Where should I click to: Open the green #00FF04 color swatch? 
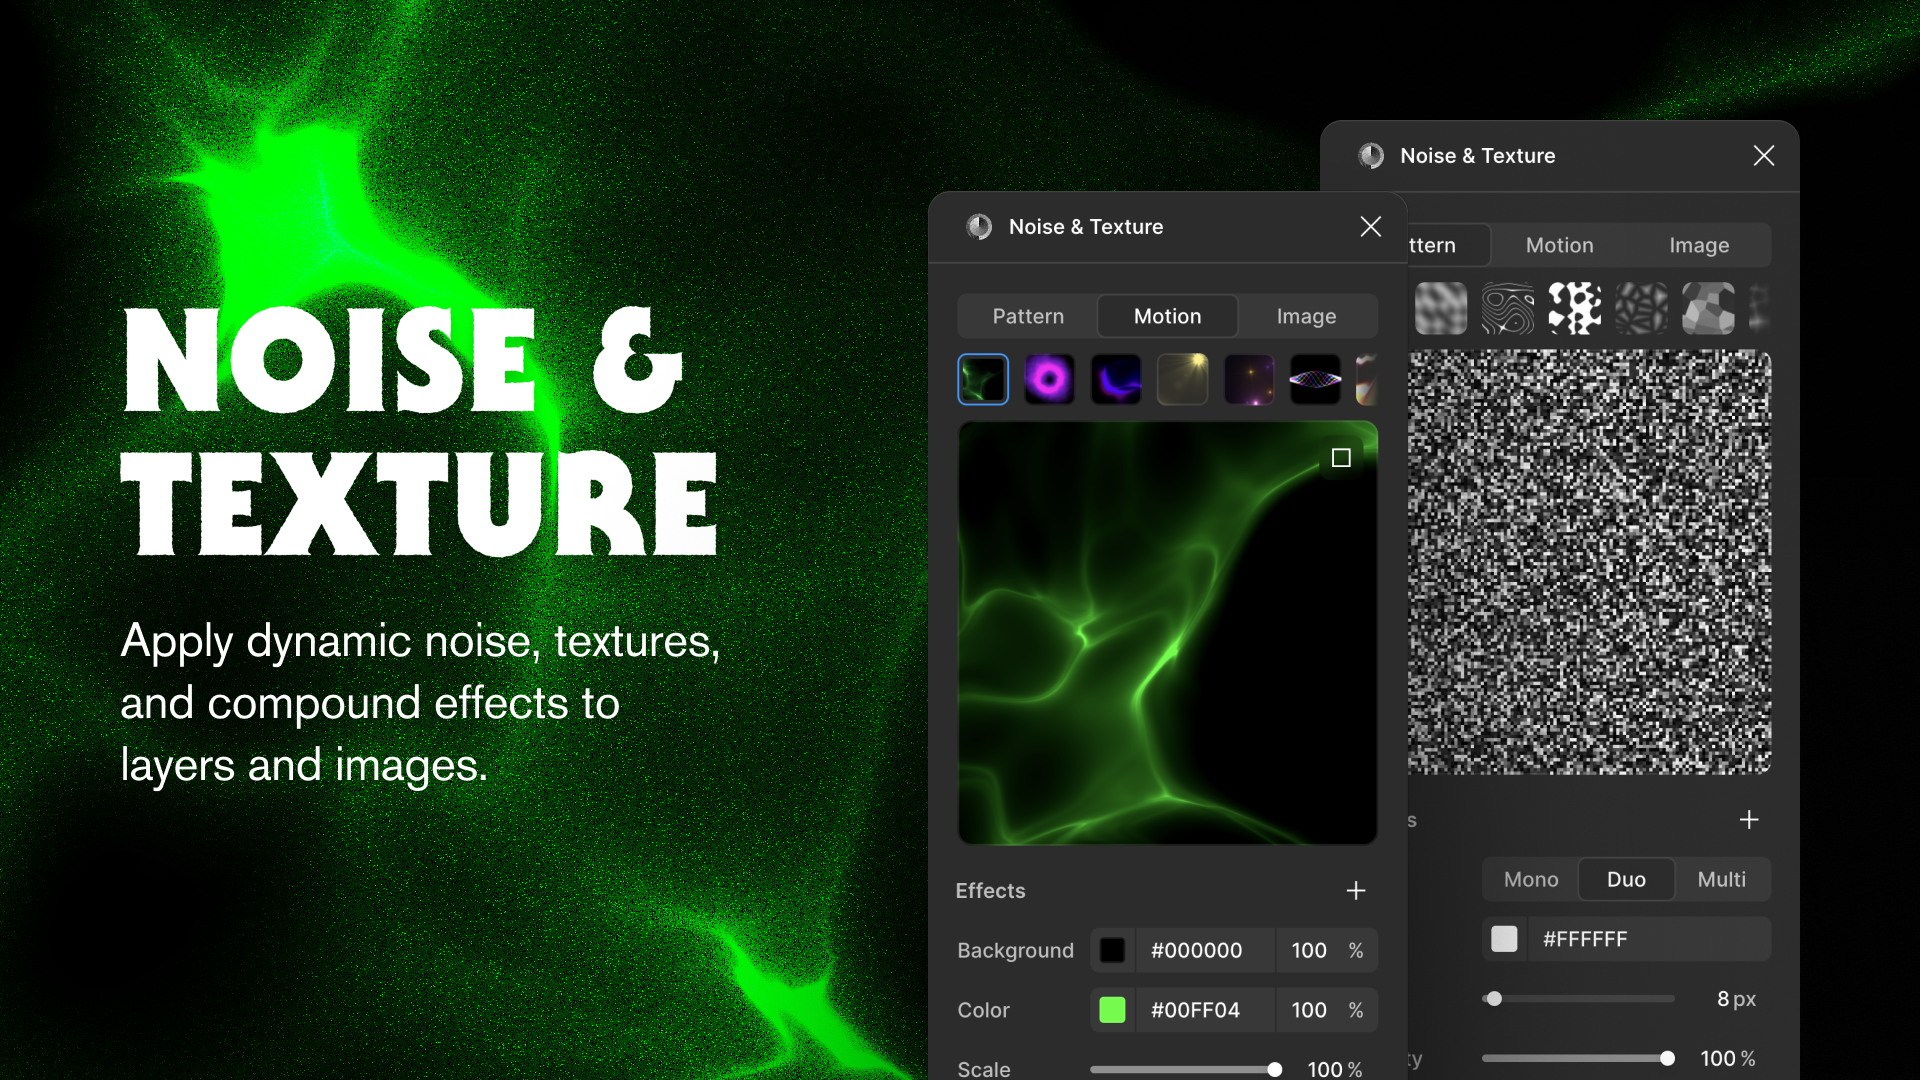click(1112, 1010)
